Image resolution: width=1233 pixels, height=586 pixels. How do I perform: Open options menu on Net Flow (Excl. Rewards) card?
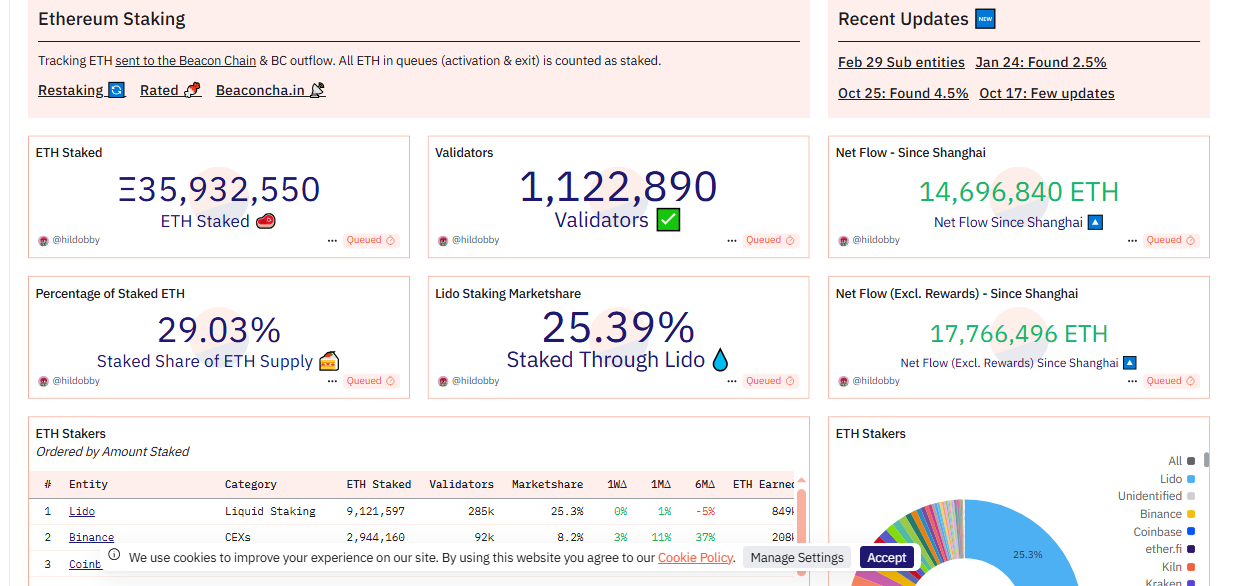1132,381
